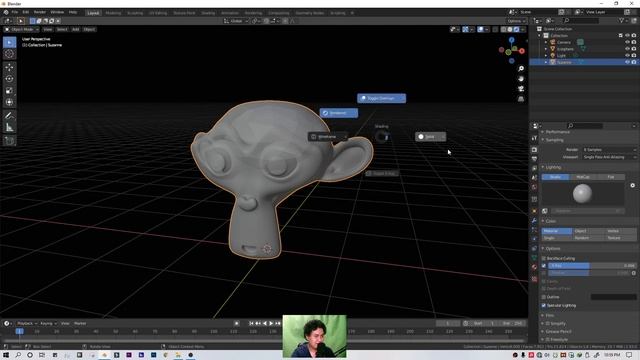
Task: Hide Light in outliner with eye icon
Action: pos(627,55)
